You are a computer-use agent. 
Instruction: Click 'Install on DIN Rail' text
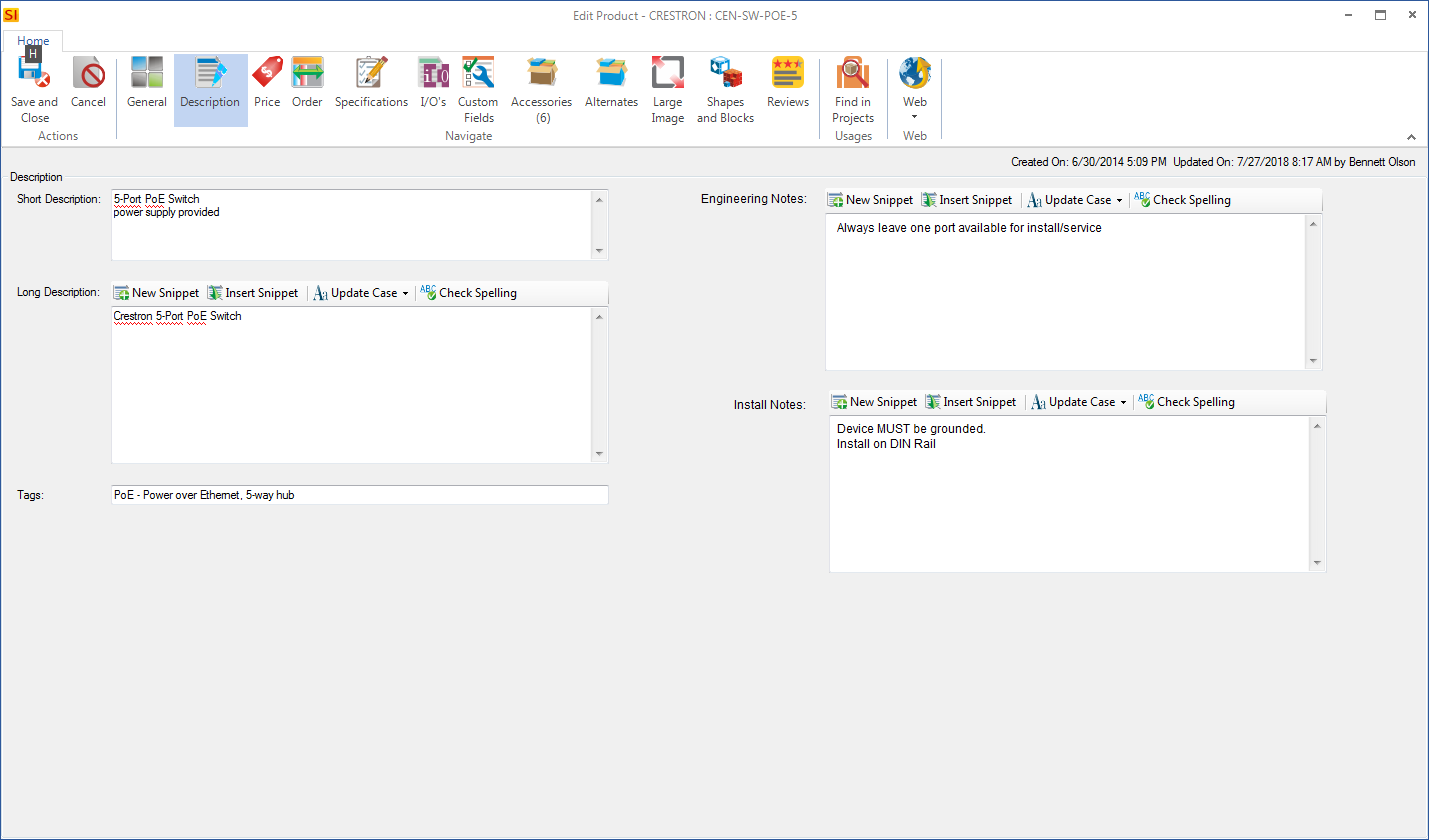(886, 444)
